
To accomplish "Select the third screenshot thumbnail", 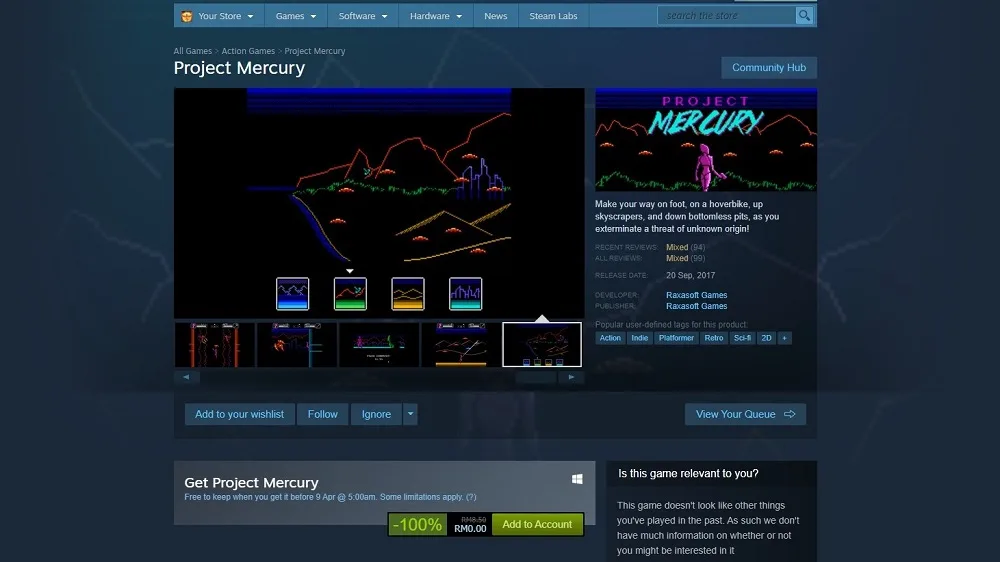I will click(x=379, y=344).
